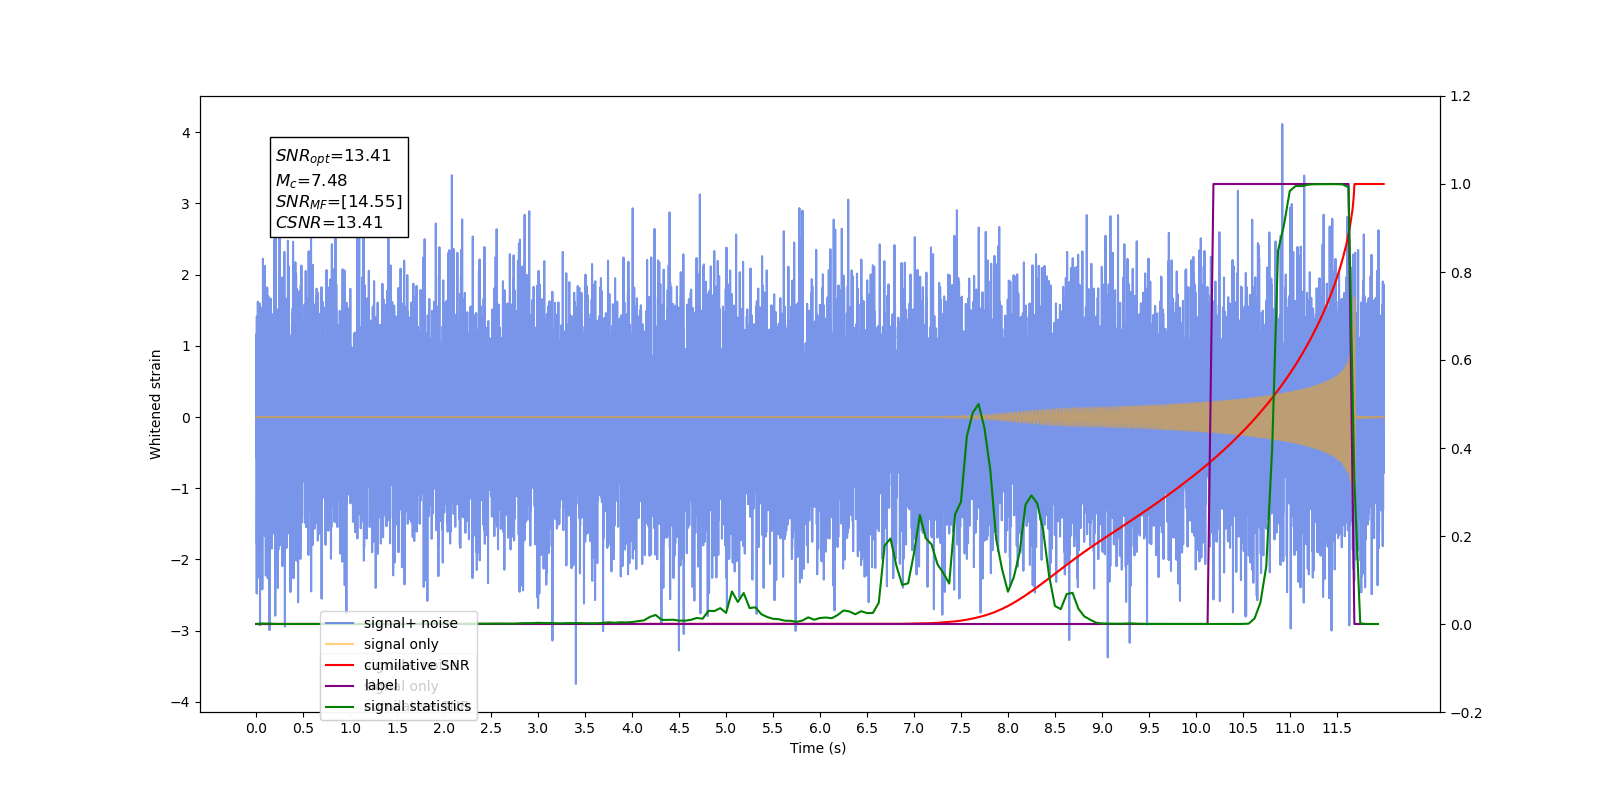Click the blue line swatch beside 'signal+ noise'

(x=340, y=623)
